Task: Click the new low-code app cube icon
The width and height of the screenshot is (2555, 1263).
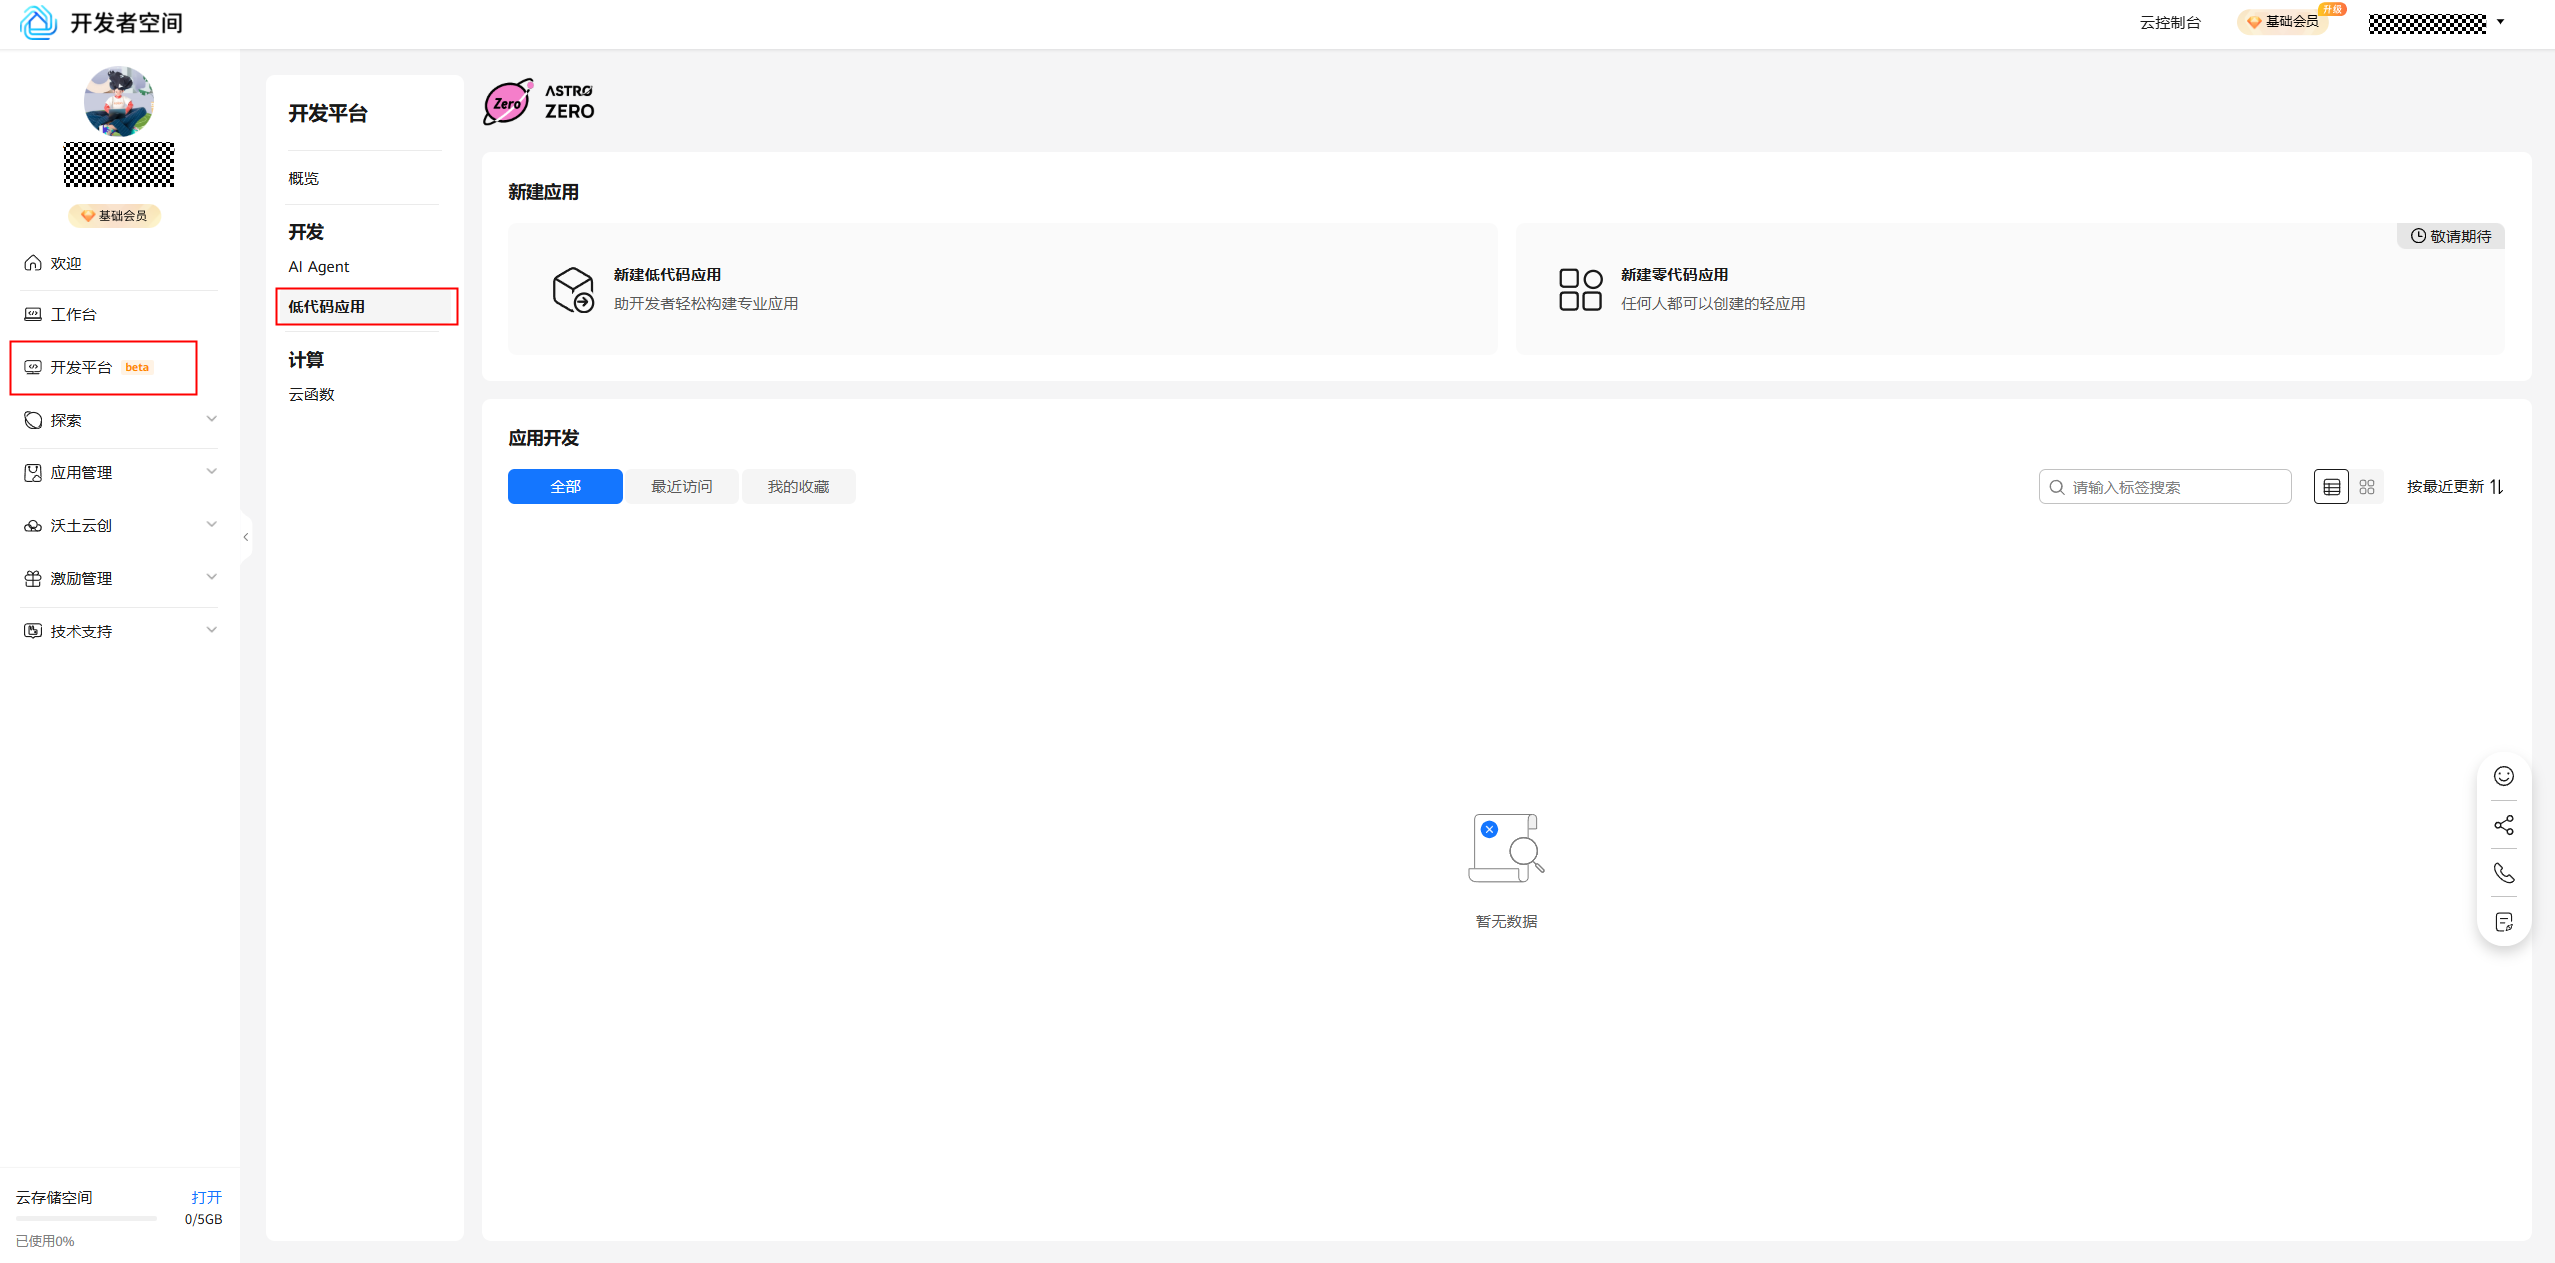Action: (573, 289)
